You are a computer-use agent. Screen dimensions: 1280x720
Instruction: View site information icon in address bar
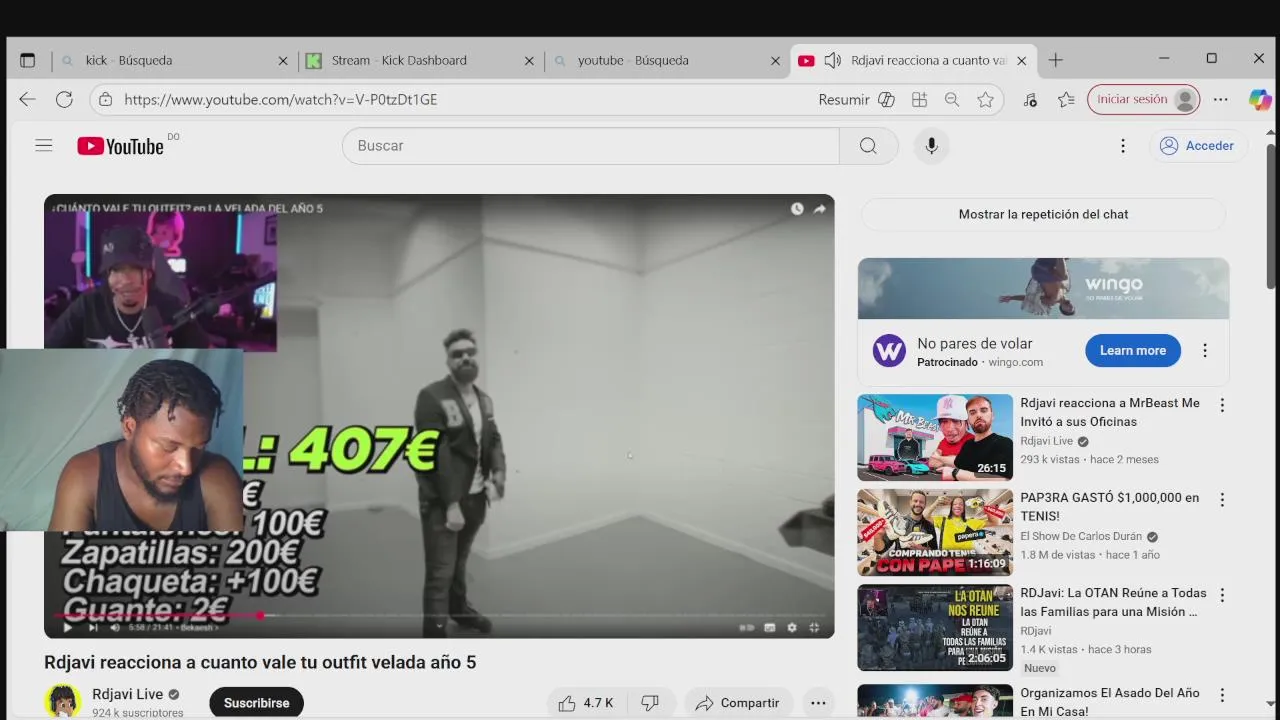tap(105, 100)
